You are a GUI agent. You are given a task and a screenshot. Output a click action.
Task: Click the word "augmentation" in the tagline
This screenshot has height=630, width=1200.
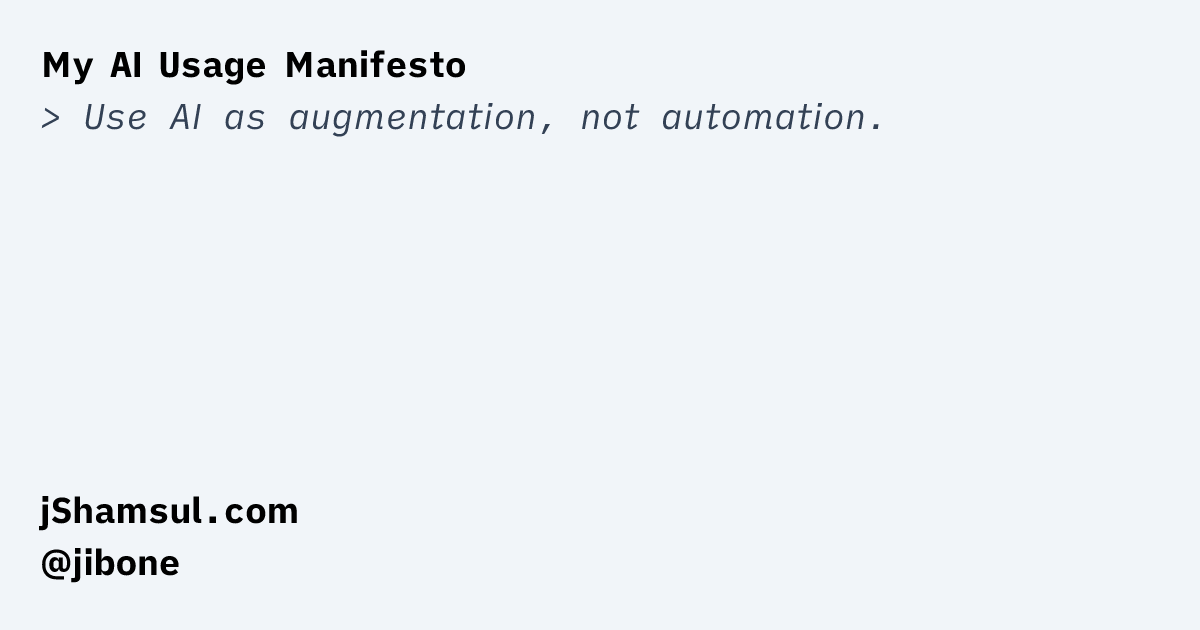(x=413, y=119)
